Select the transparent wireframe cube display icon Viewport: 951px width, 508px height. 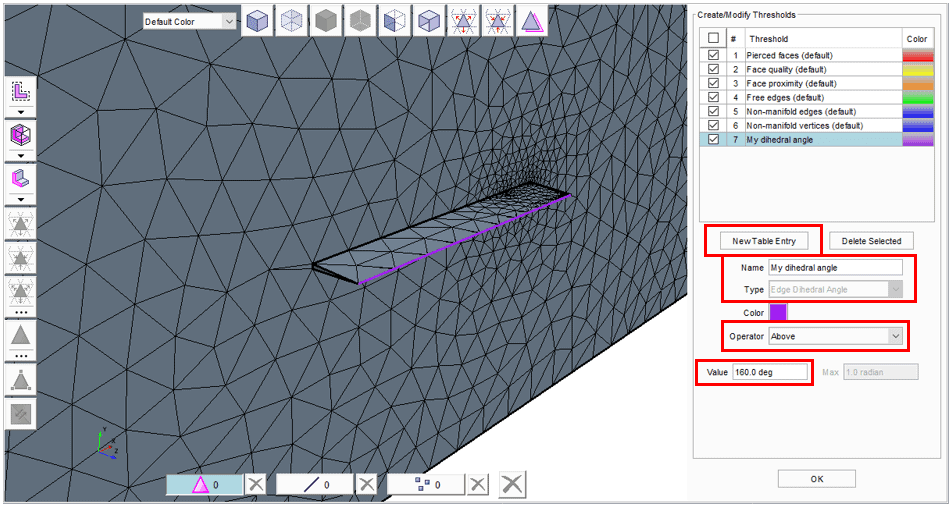[x=292, y=22]
